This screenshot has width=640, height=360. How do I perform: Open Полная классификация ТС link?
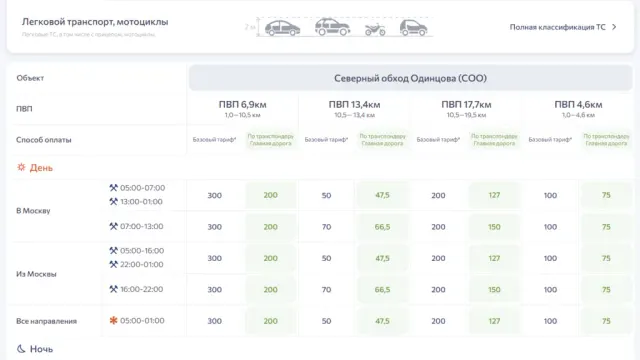(558, 27)
